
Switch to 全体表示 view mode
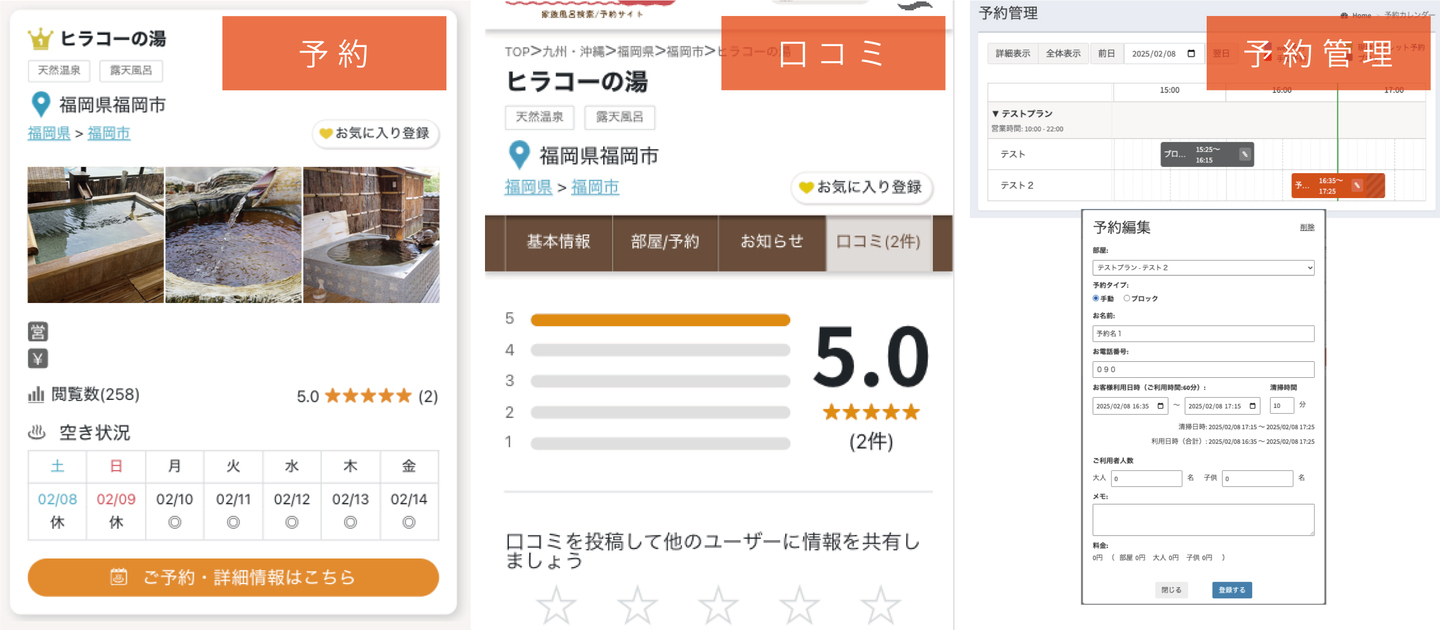coord(1063,54)
